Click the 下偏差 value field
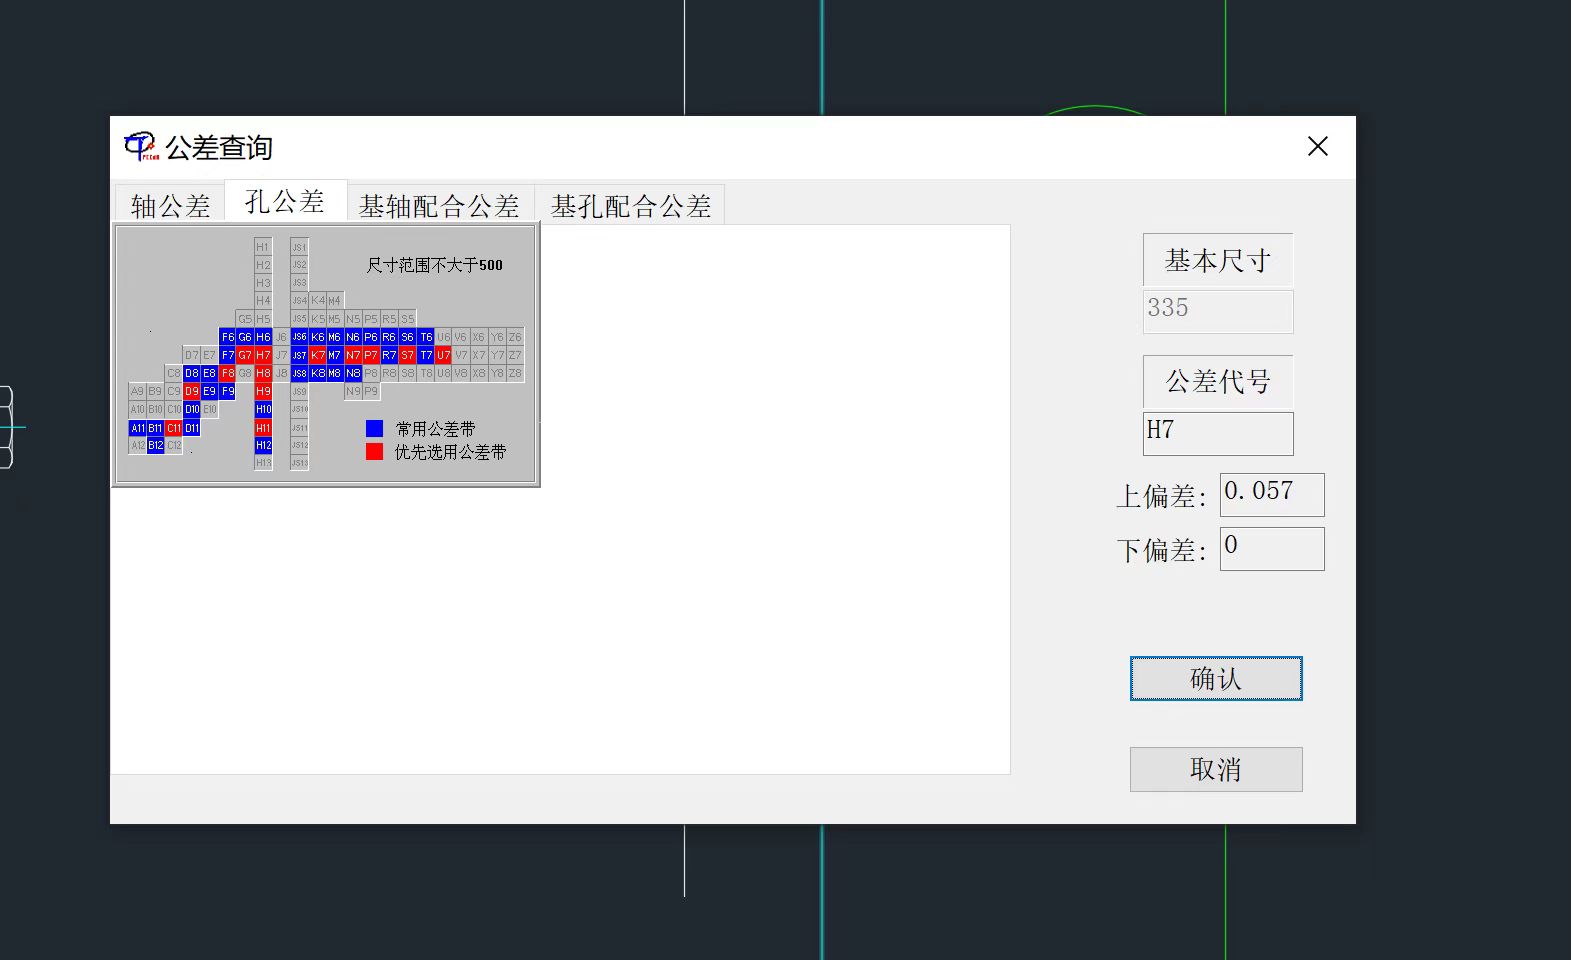The image size is (1571, 960). 1271,548
